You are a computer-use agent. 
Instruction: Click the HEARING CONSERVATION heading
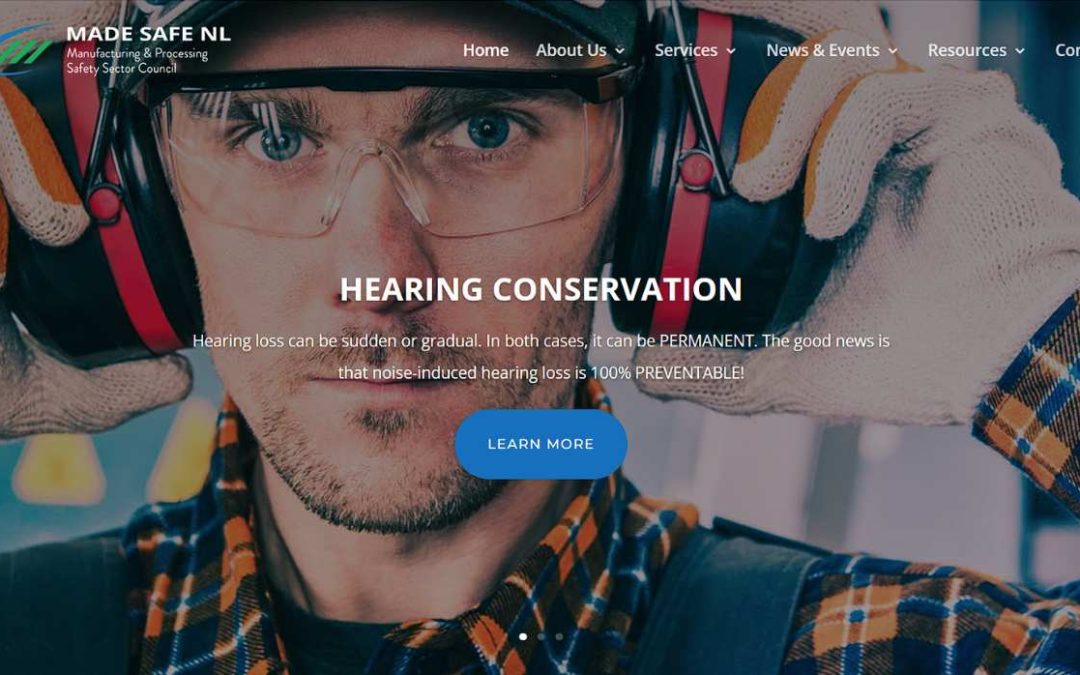(541, 289)
